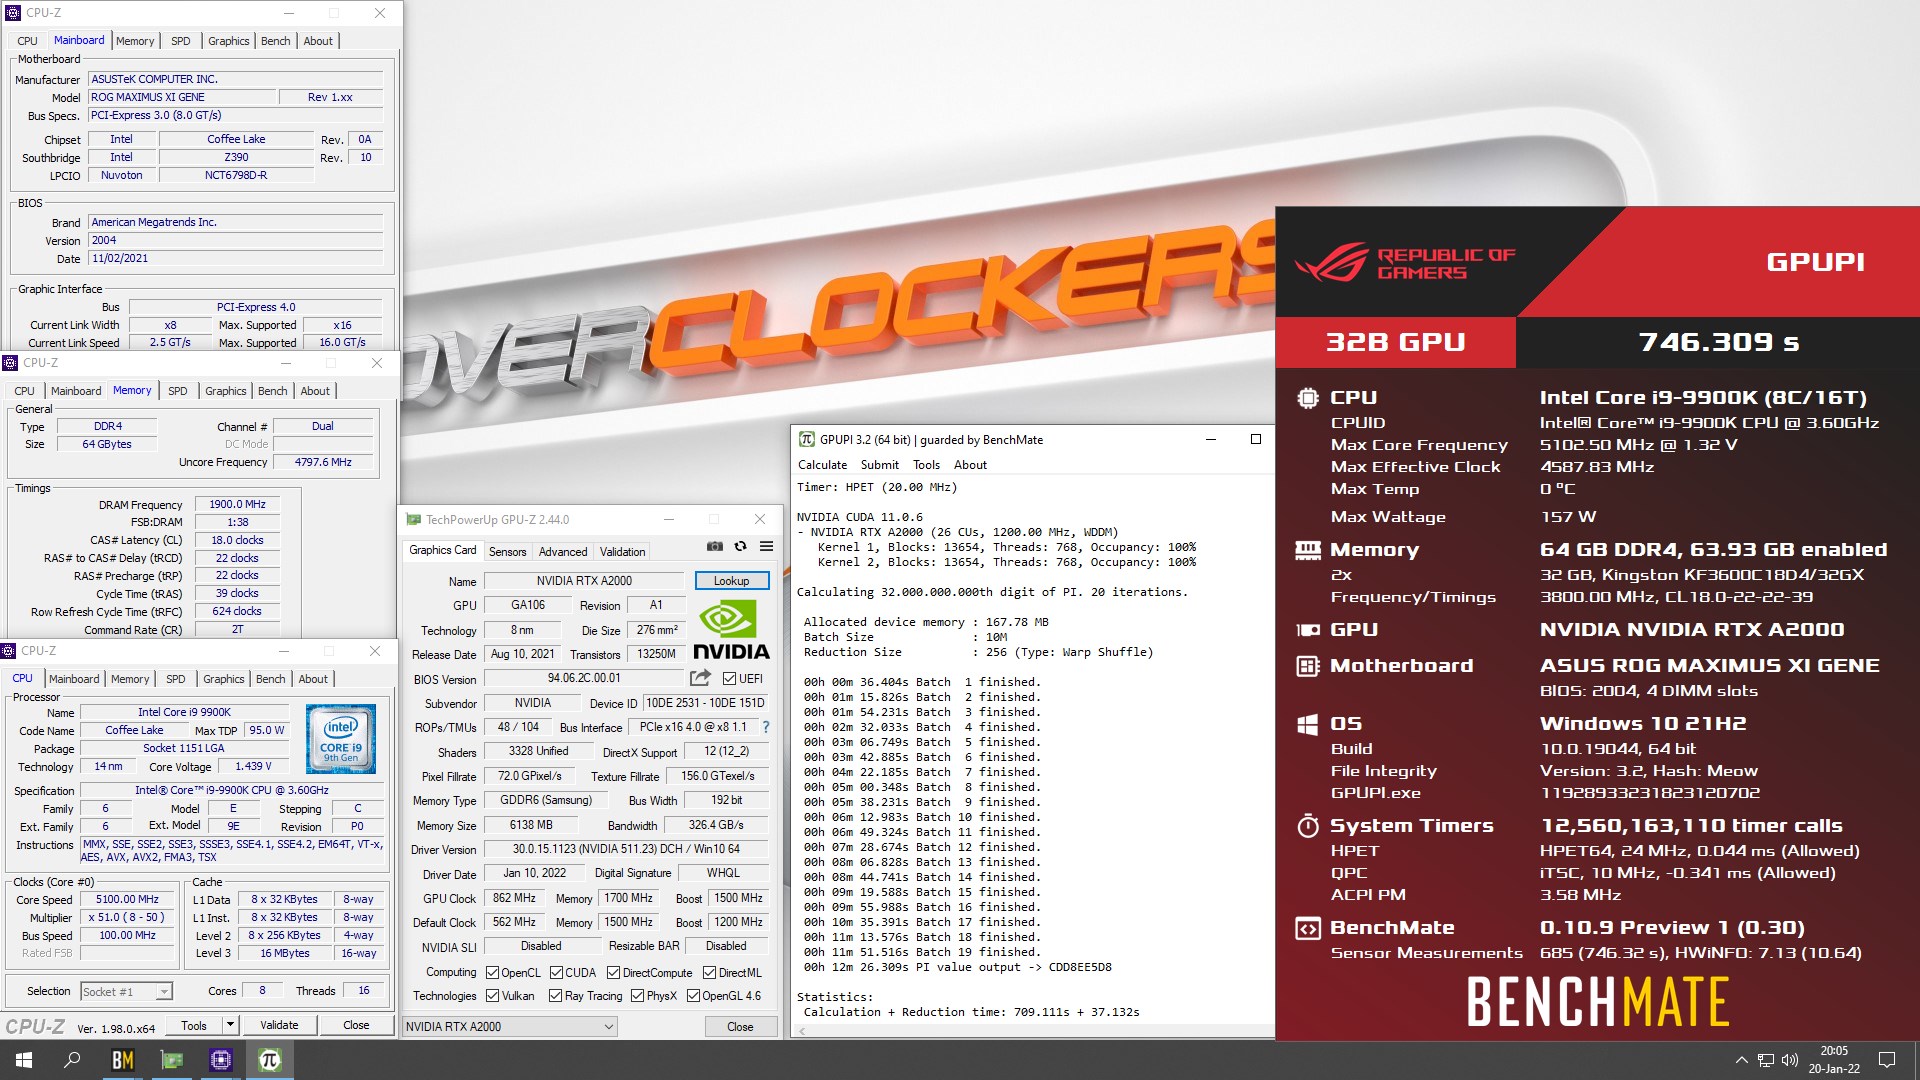Click the OS Windows icon in BenchMate
This screenshot has height=1080, width=1920.
(x=1308, y=724)
